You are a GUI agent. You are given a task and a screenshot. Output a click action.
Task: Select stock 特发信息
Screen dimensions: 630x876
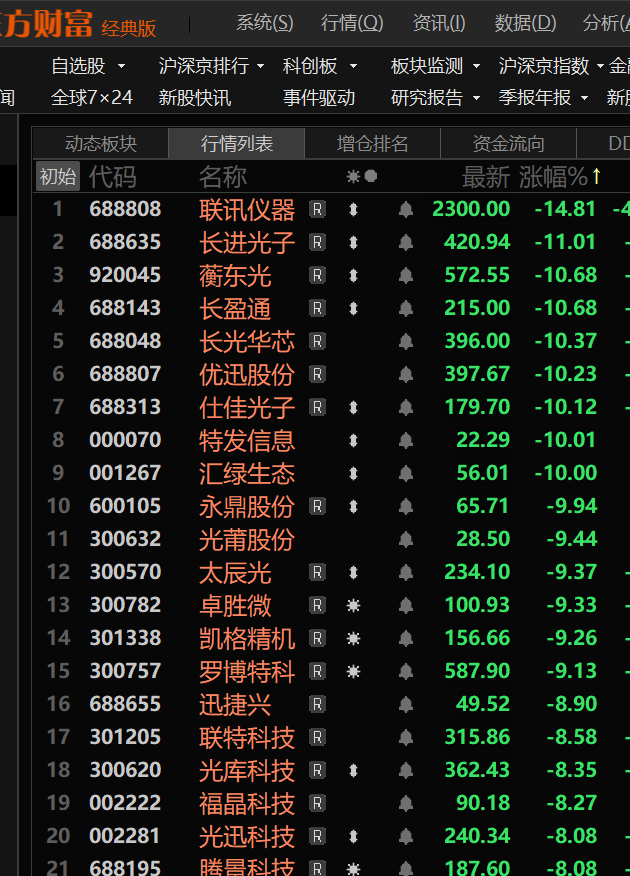tap(247, 441)
